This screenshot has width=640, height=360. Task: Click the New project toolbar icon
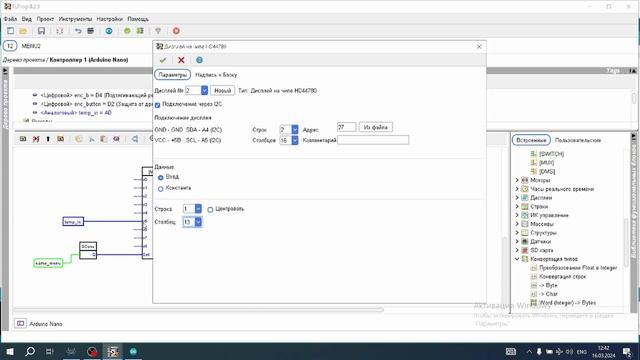tap(10, 31)
